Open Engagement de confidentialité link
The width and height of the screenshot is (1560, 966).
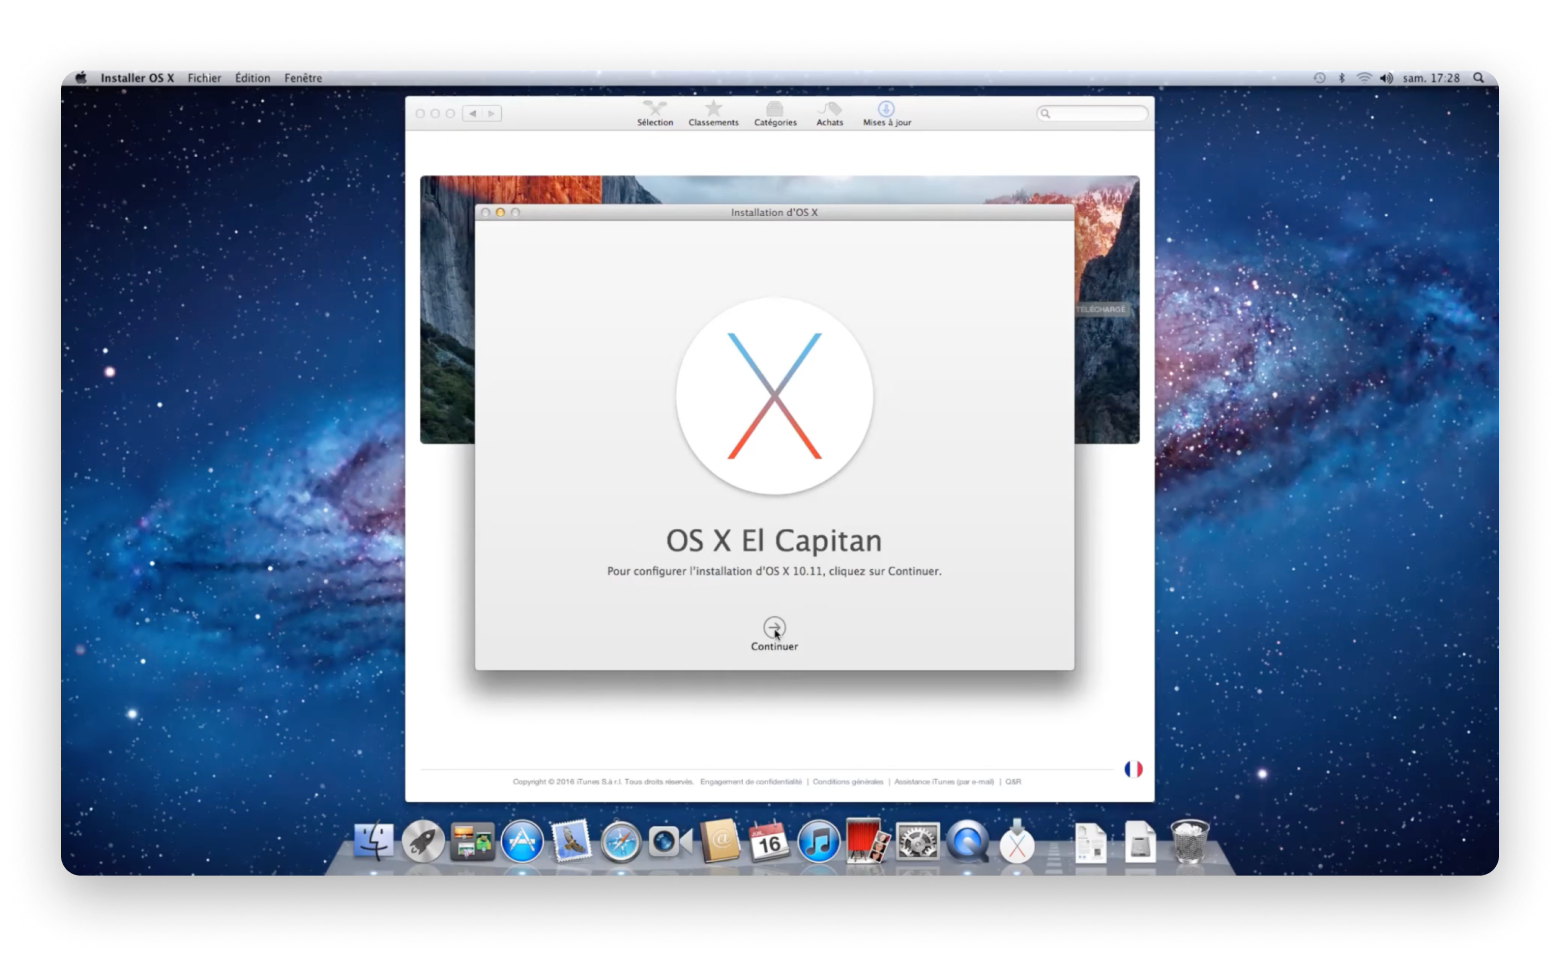pos(751,782)
